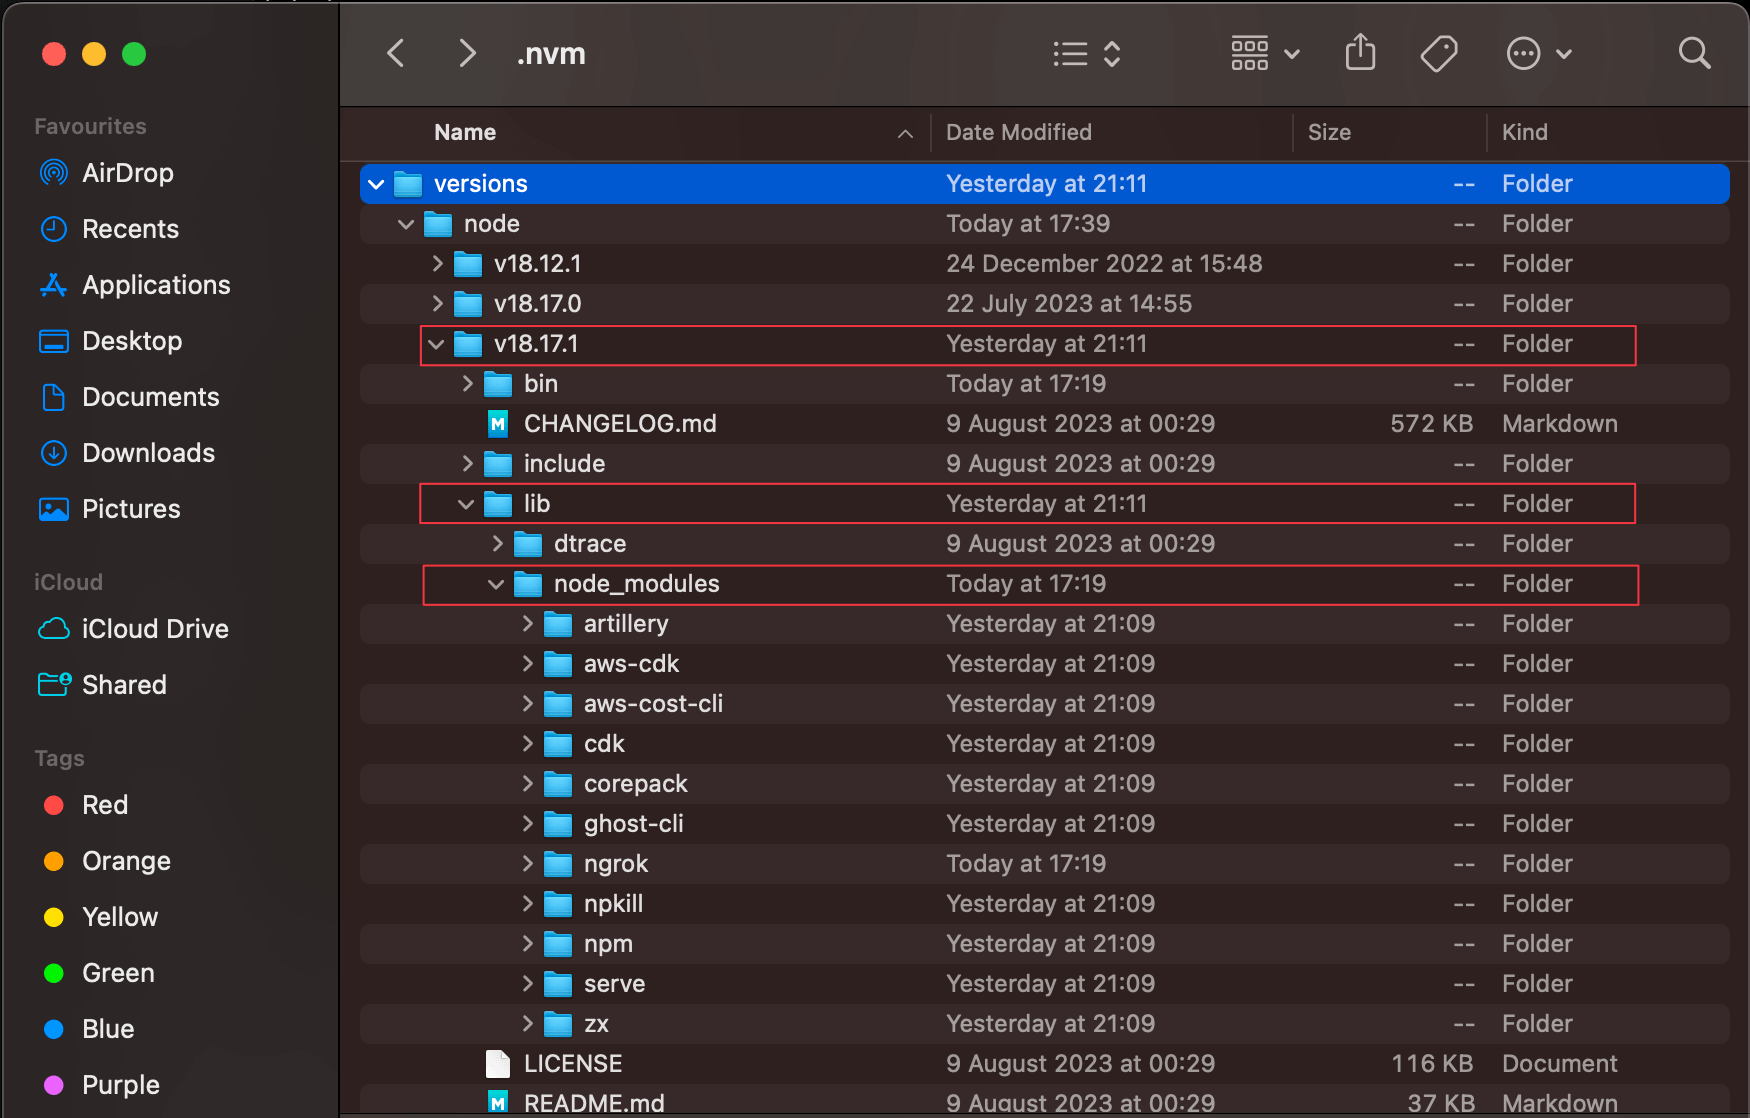1750x1118 pixels.
Task: Click the back navigation arrow
Action: coord(395,53)
